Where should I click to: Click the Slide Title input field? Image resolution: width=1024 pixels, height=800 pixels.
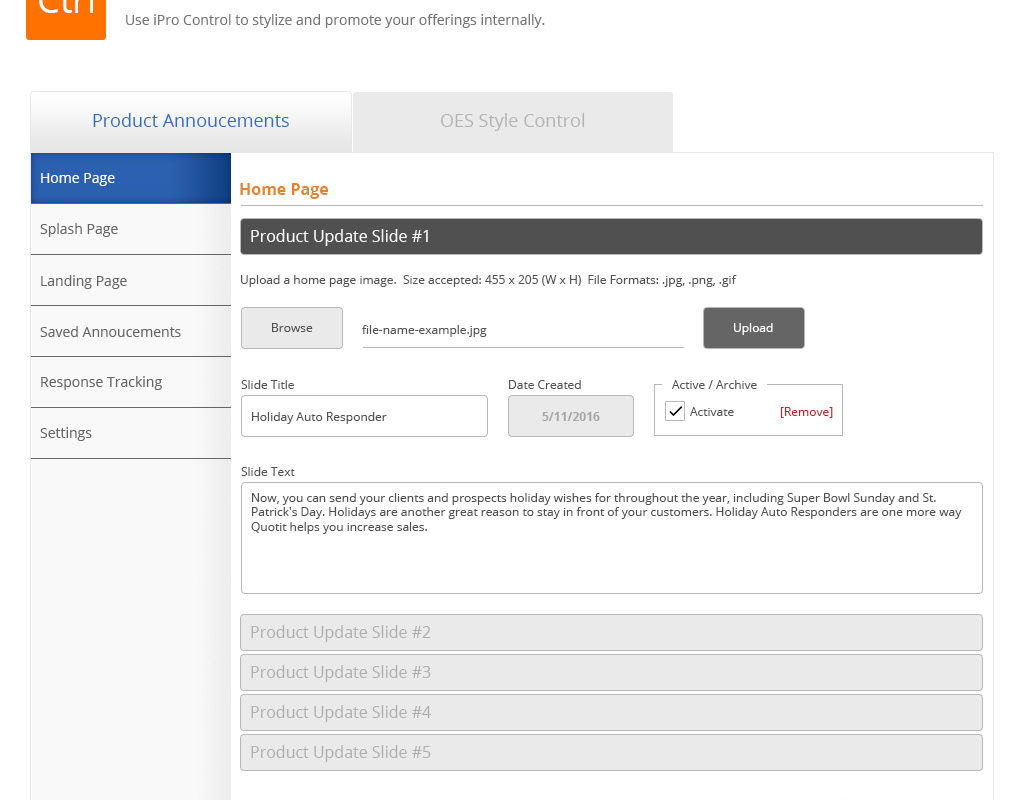click(364, 416)
